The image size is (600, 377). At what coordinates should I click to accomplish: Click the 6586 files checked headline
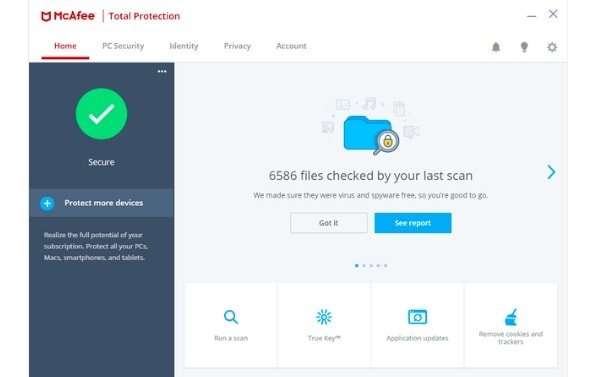tap(370, 176)
